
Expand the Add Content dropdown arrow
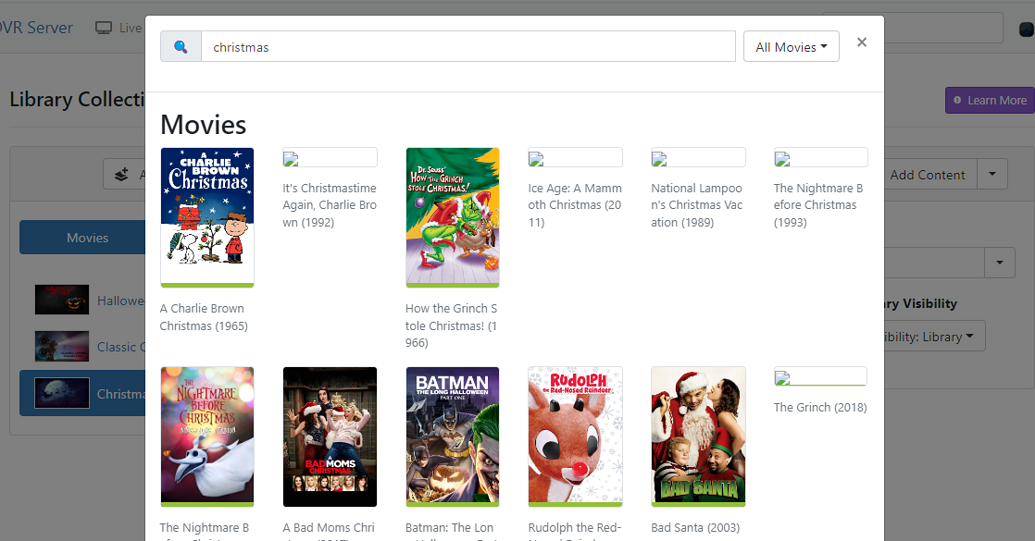coord(992,174)
